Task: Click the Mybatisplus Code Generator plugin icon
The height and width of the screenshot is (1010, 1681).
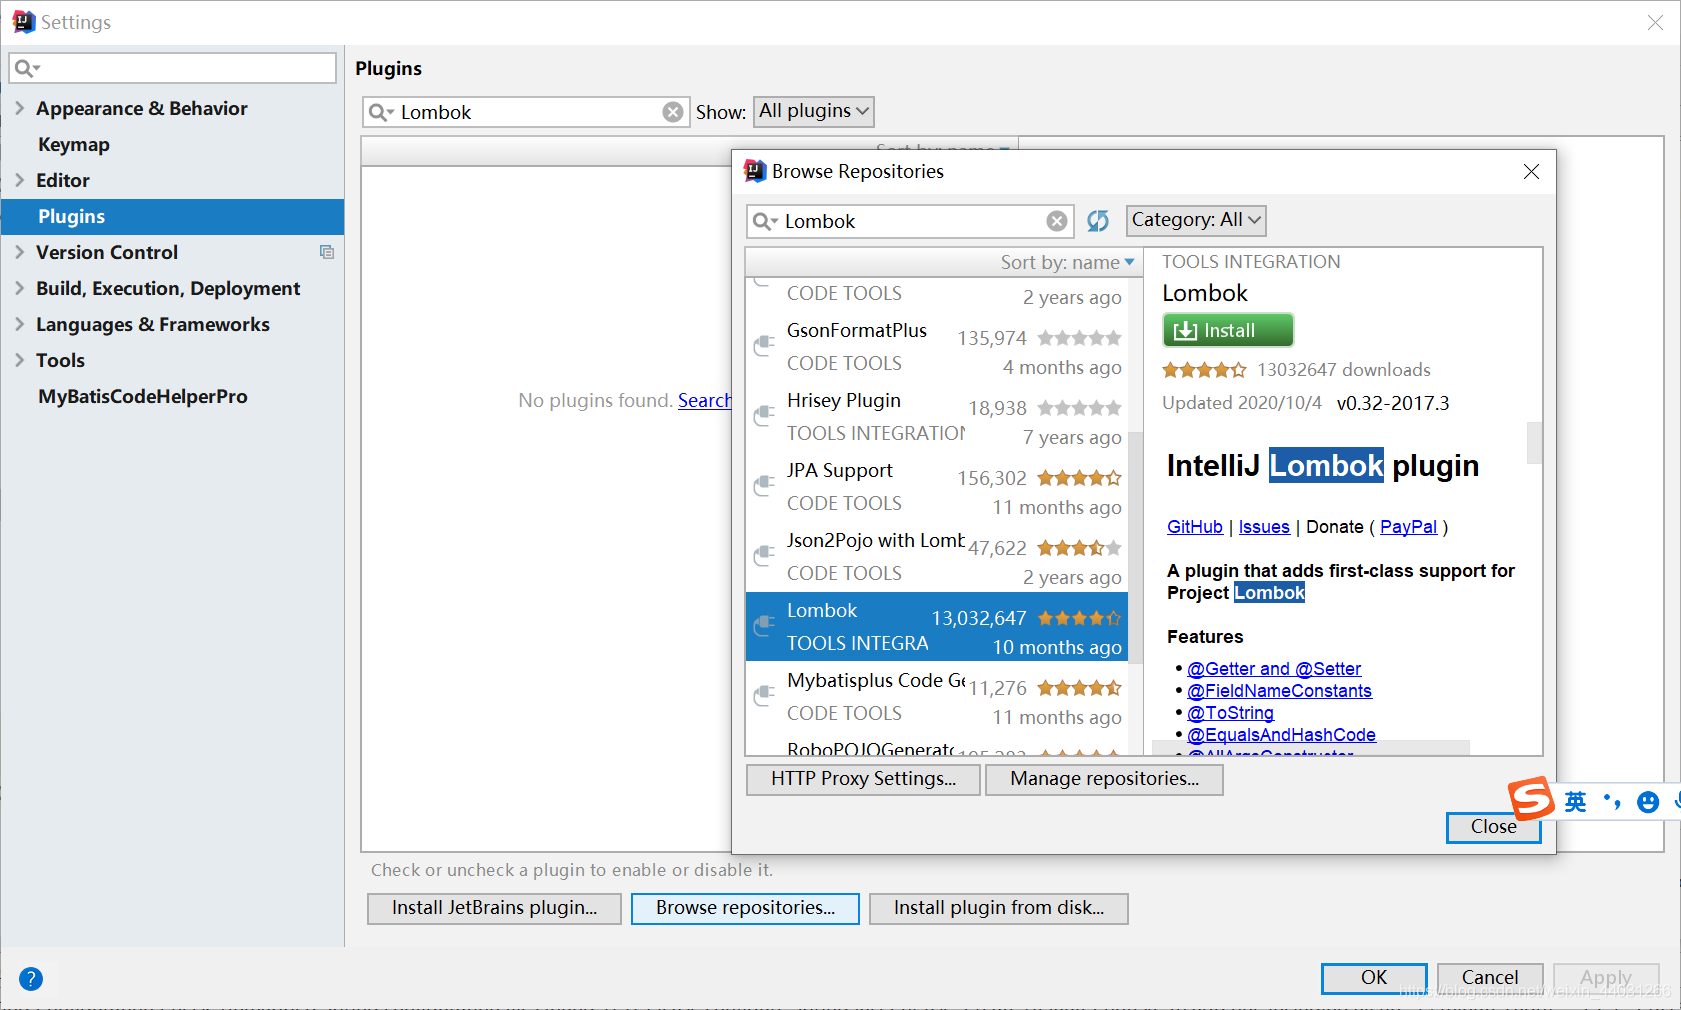Action: coord(764,696)
